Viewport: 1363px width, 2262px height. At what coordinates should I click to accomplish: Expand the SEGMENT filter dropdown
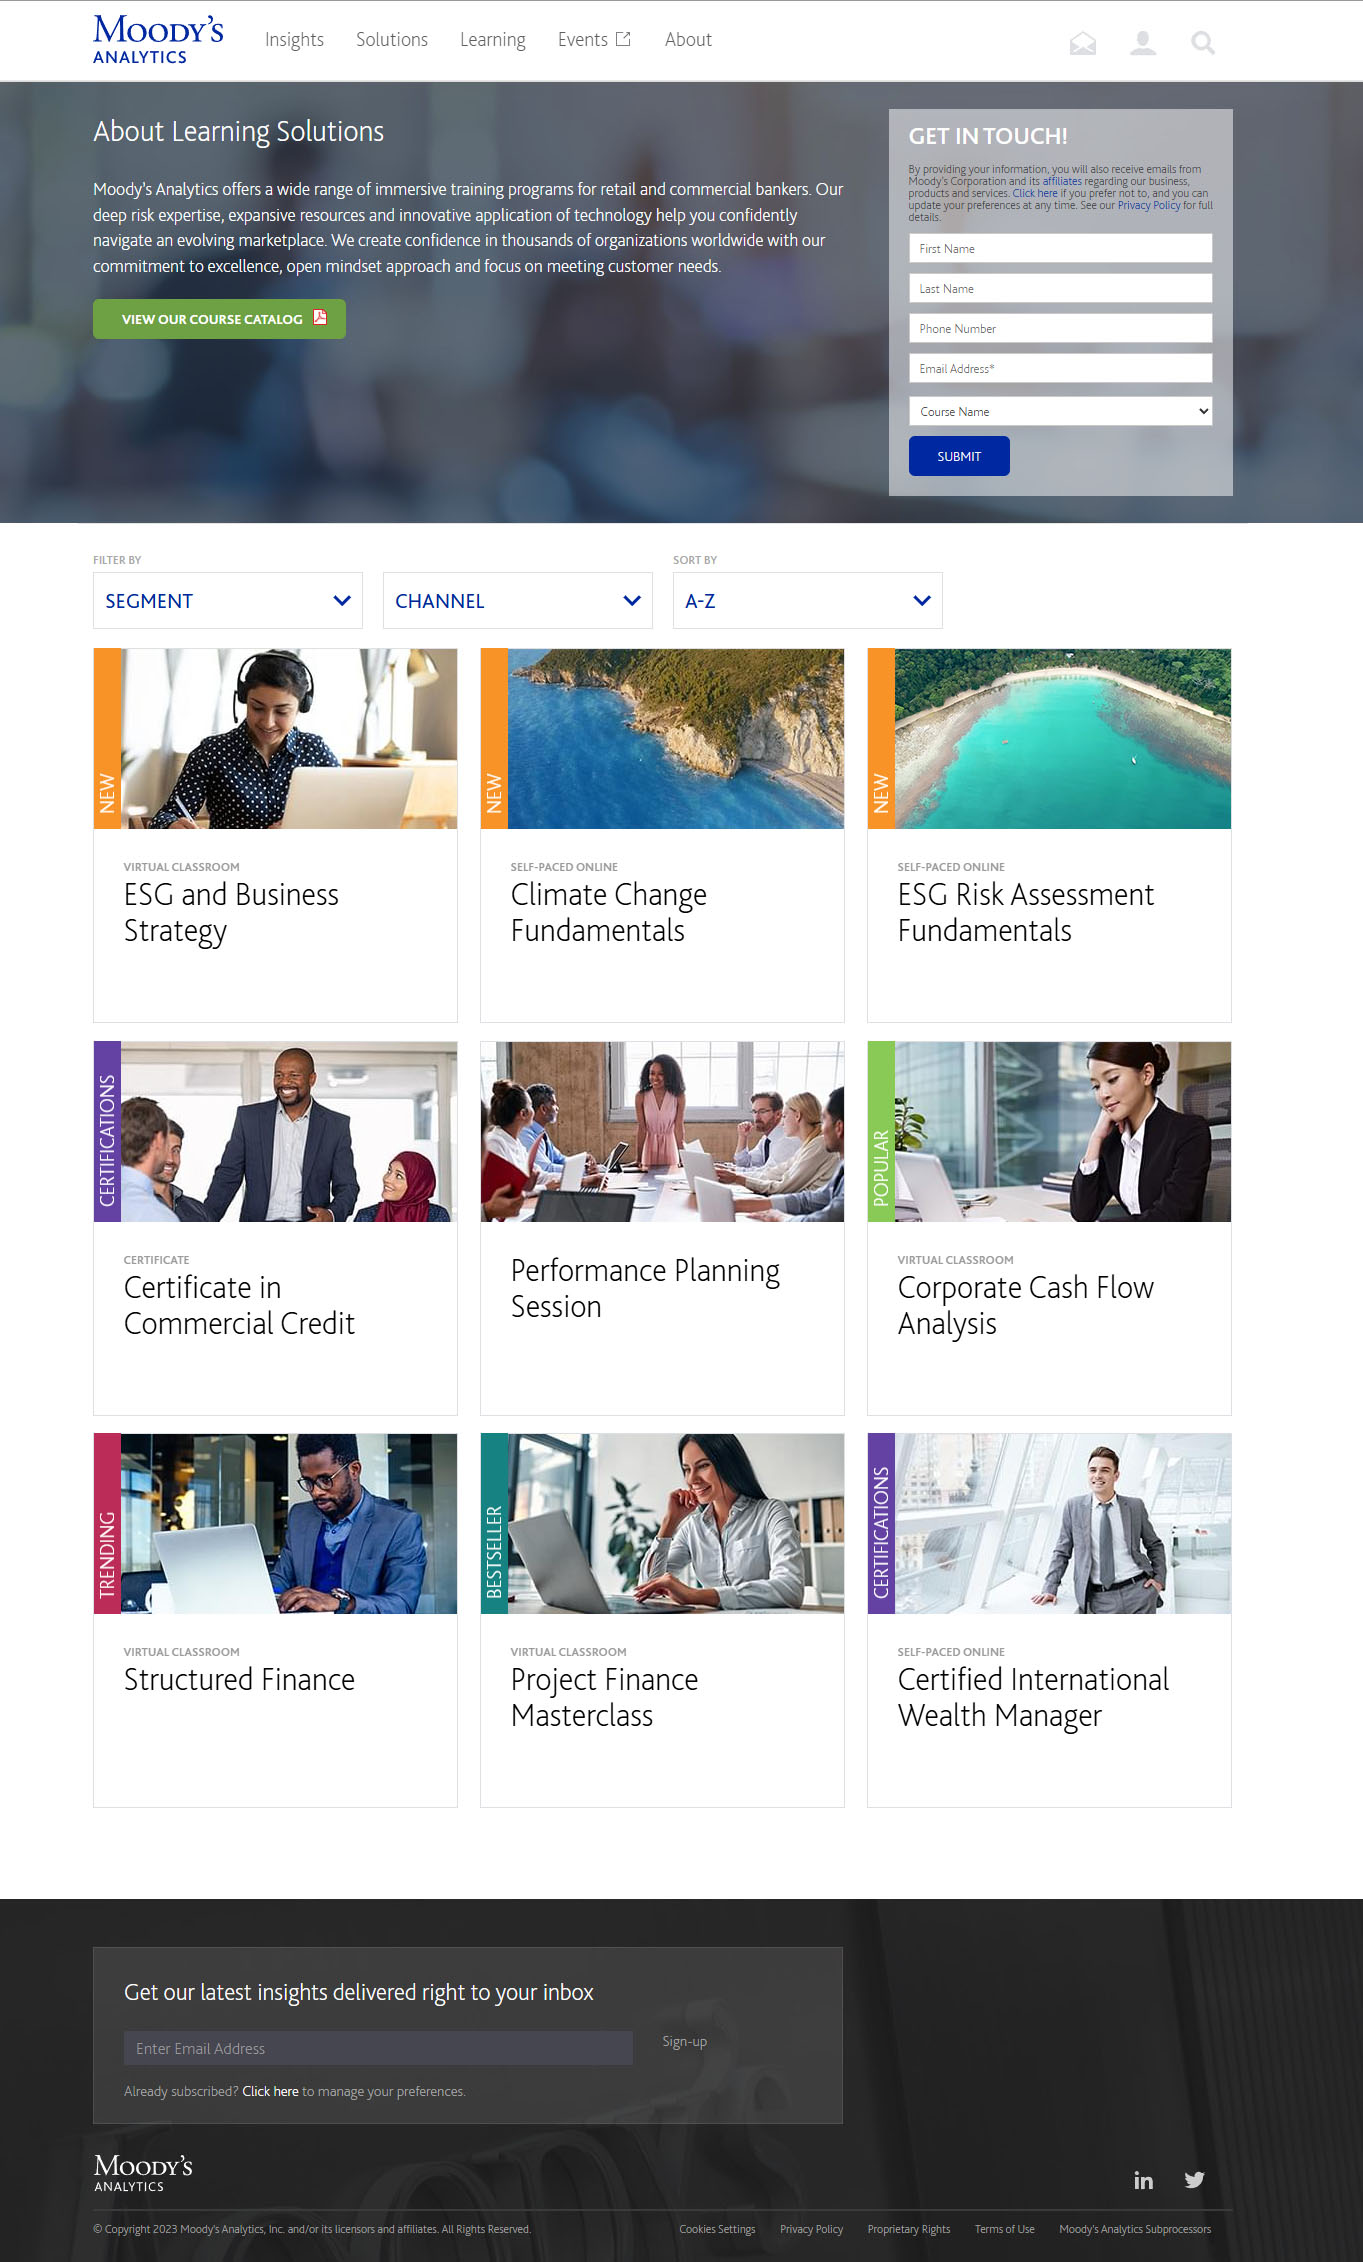[x=228, y=600]
